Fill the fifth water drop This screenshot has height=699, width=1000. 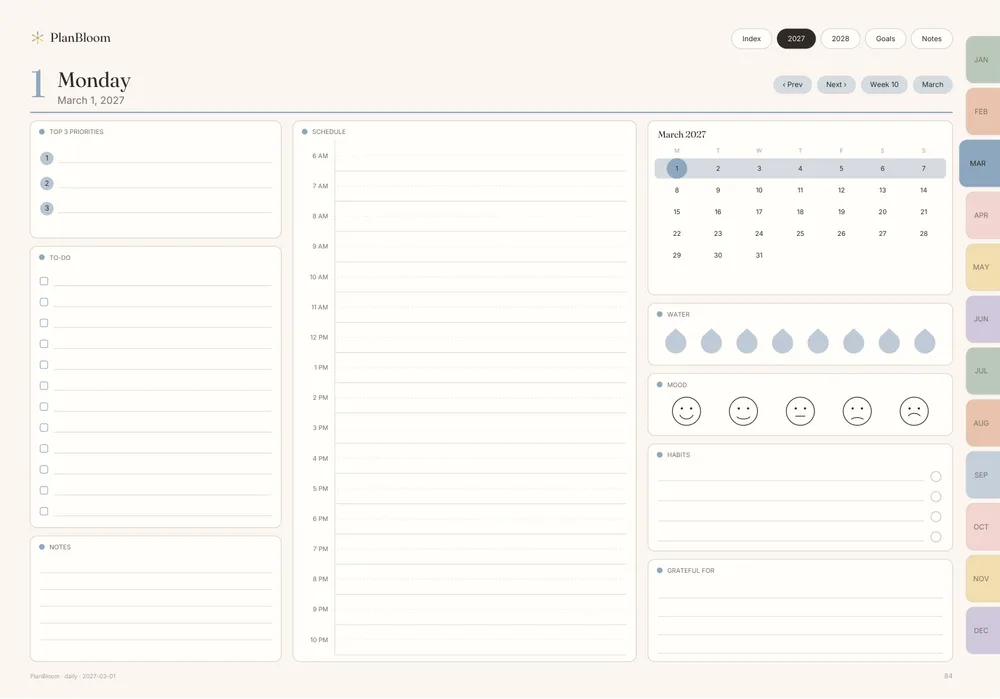tap(818, 341)
